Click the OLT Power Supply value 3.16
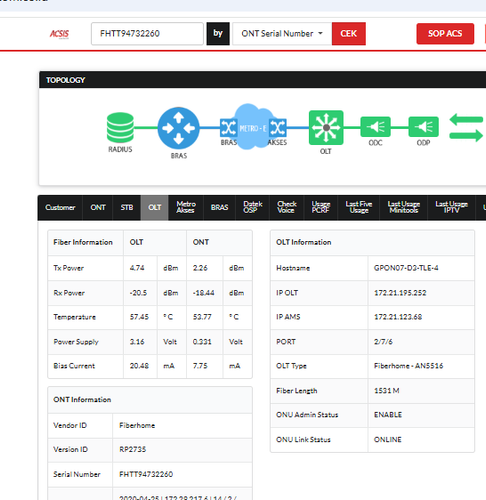 (x=137, y=342)
